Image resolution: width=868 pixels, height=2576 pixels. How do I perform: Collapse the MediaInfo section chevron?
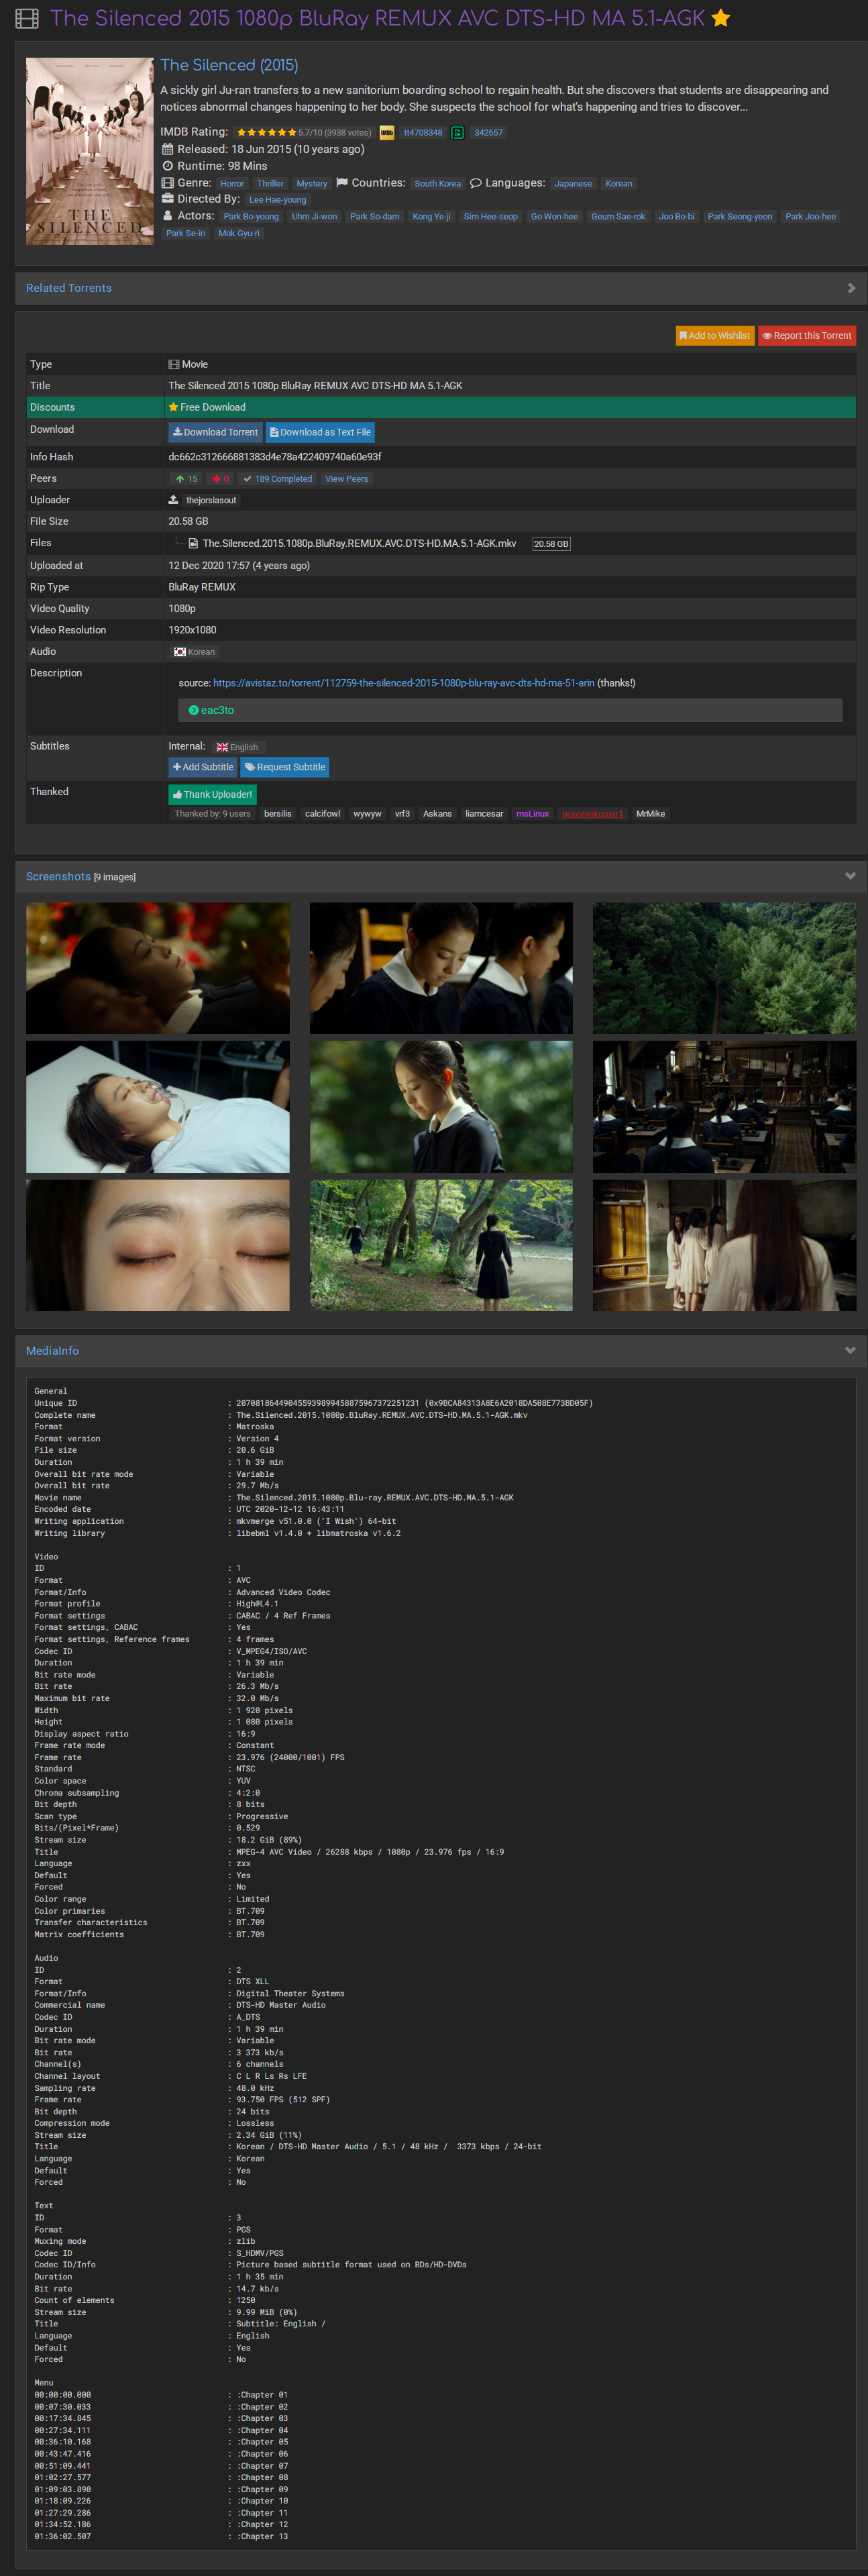coord(850,1350)
